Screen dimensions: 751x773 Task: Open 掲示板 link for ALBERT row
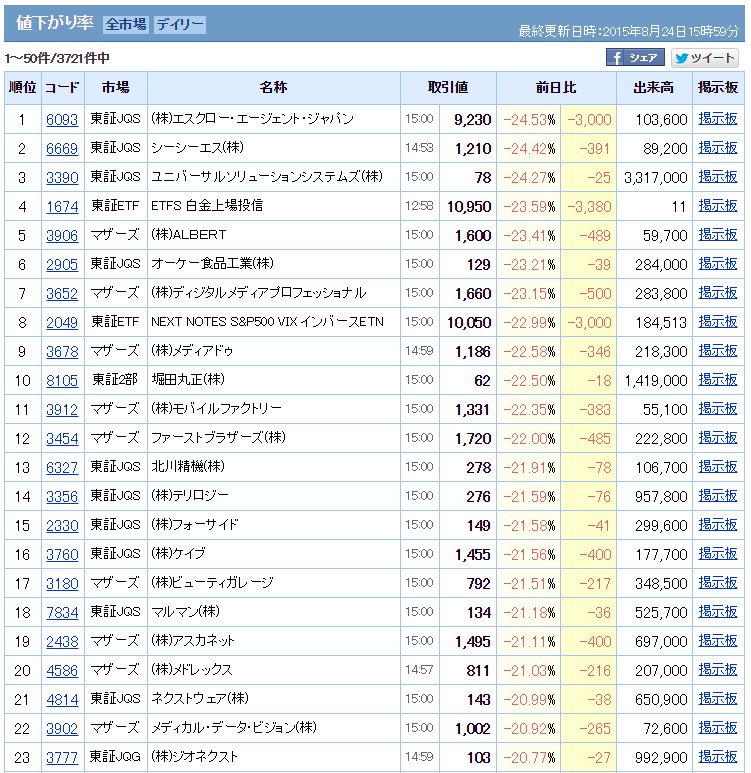coord(717,235)
